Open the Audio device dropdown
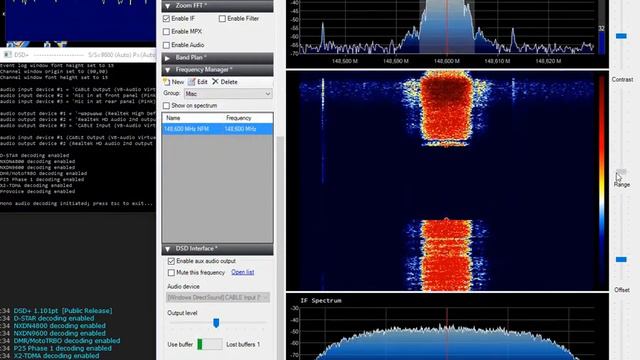Screen dimensions: 640x360 tap(218, 298)
